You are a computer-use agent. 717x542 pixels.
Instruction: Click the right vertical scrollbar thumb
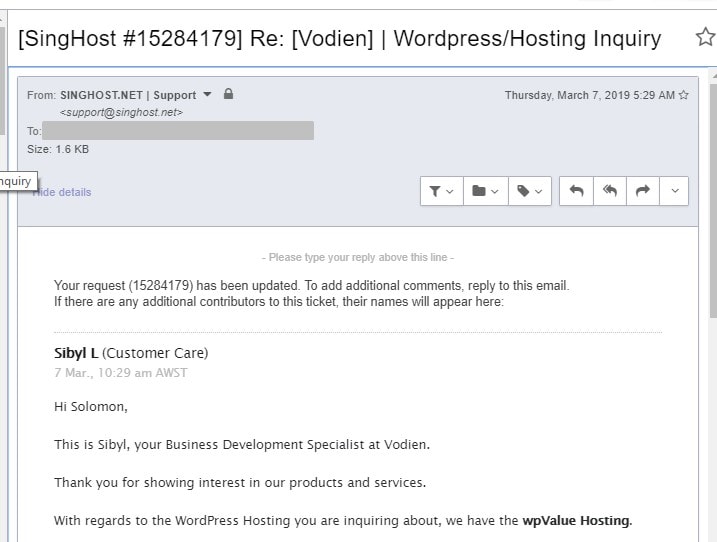(x=713, y=199)
